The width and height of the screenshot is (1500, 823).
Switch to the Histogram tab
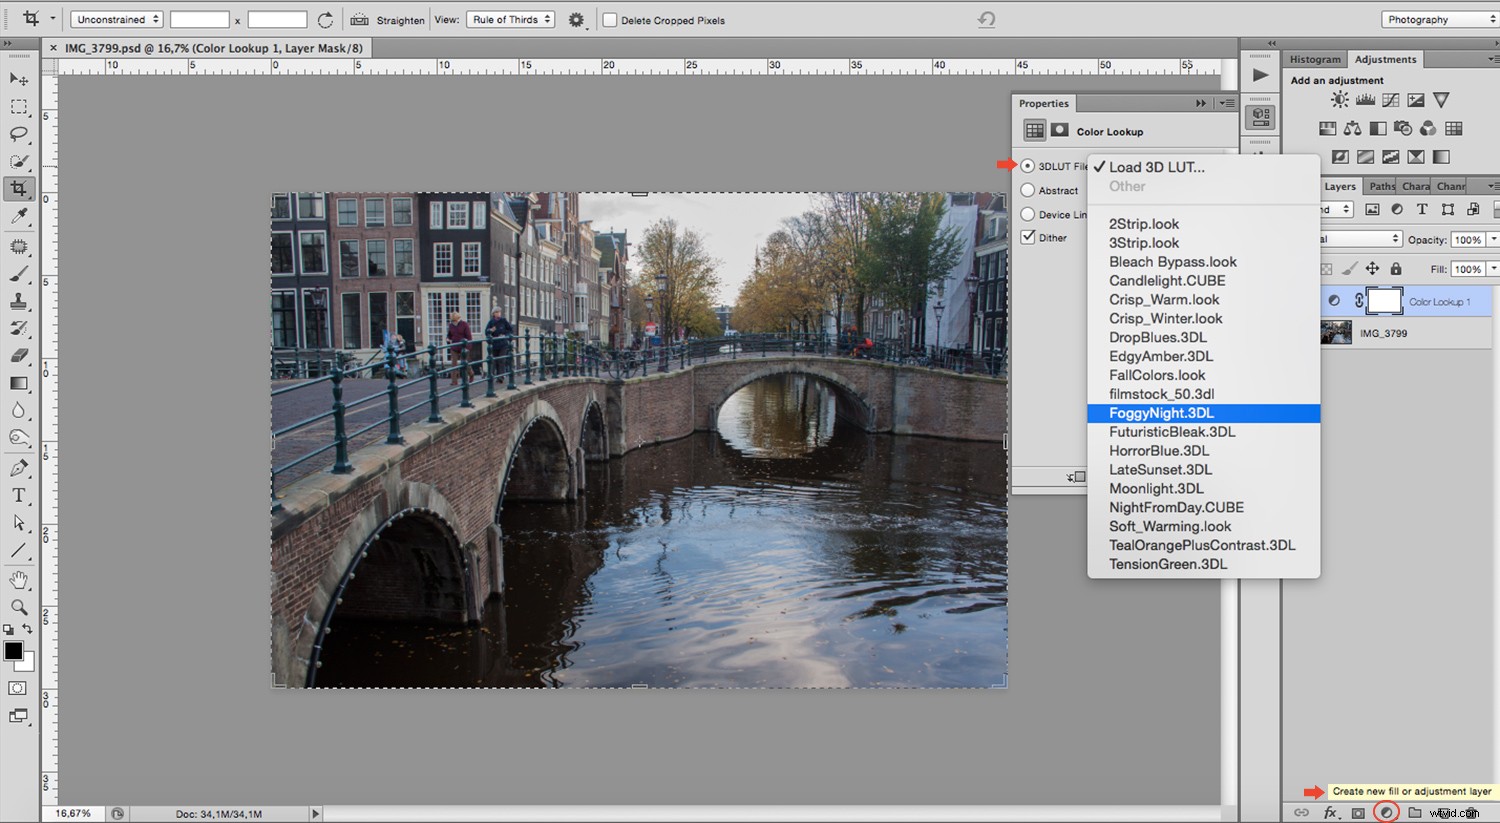pos(1314,59)
